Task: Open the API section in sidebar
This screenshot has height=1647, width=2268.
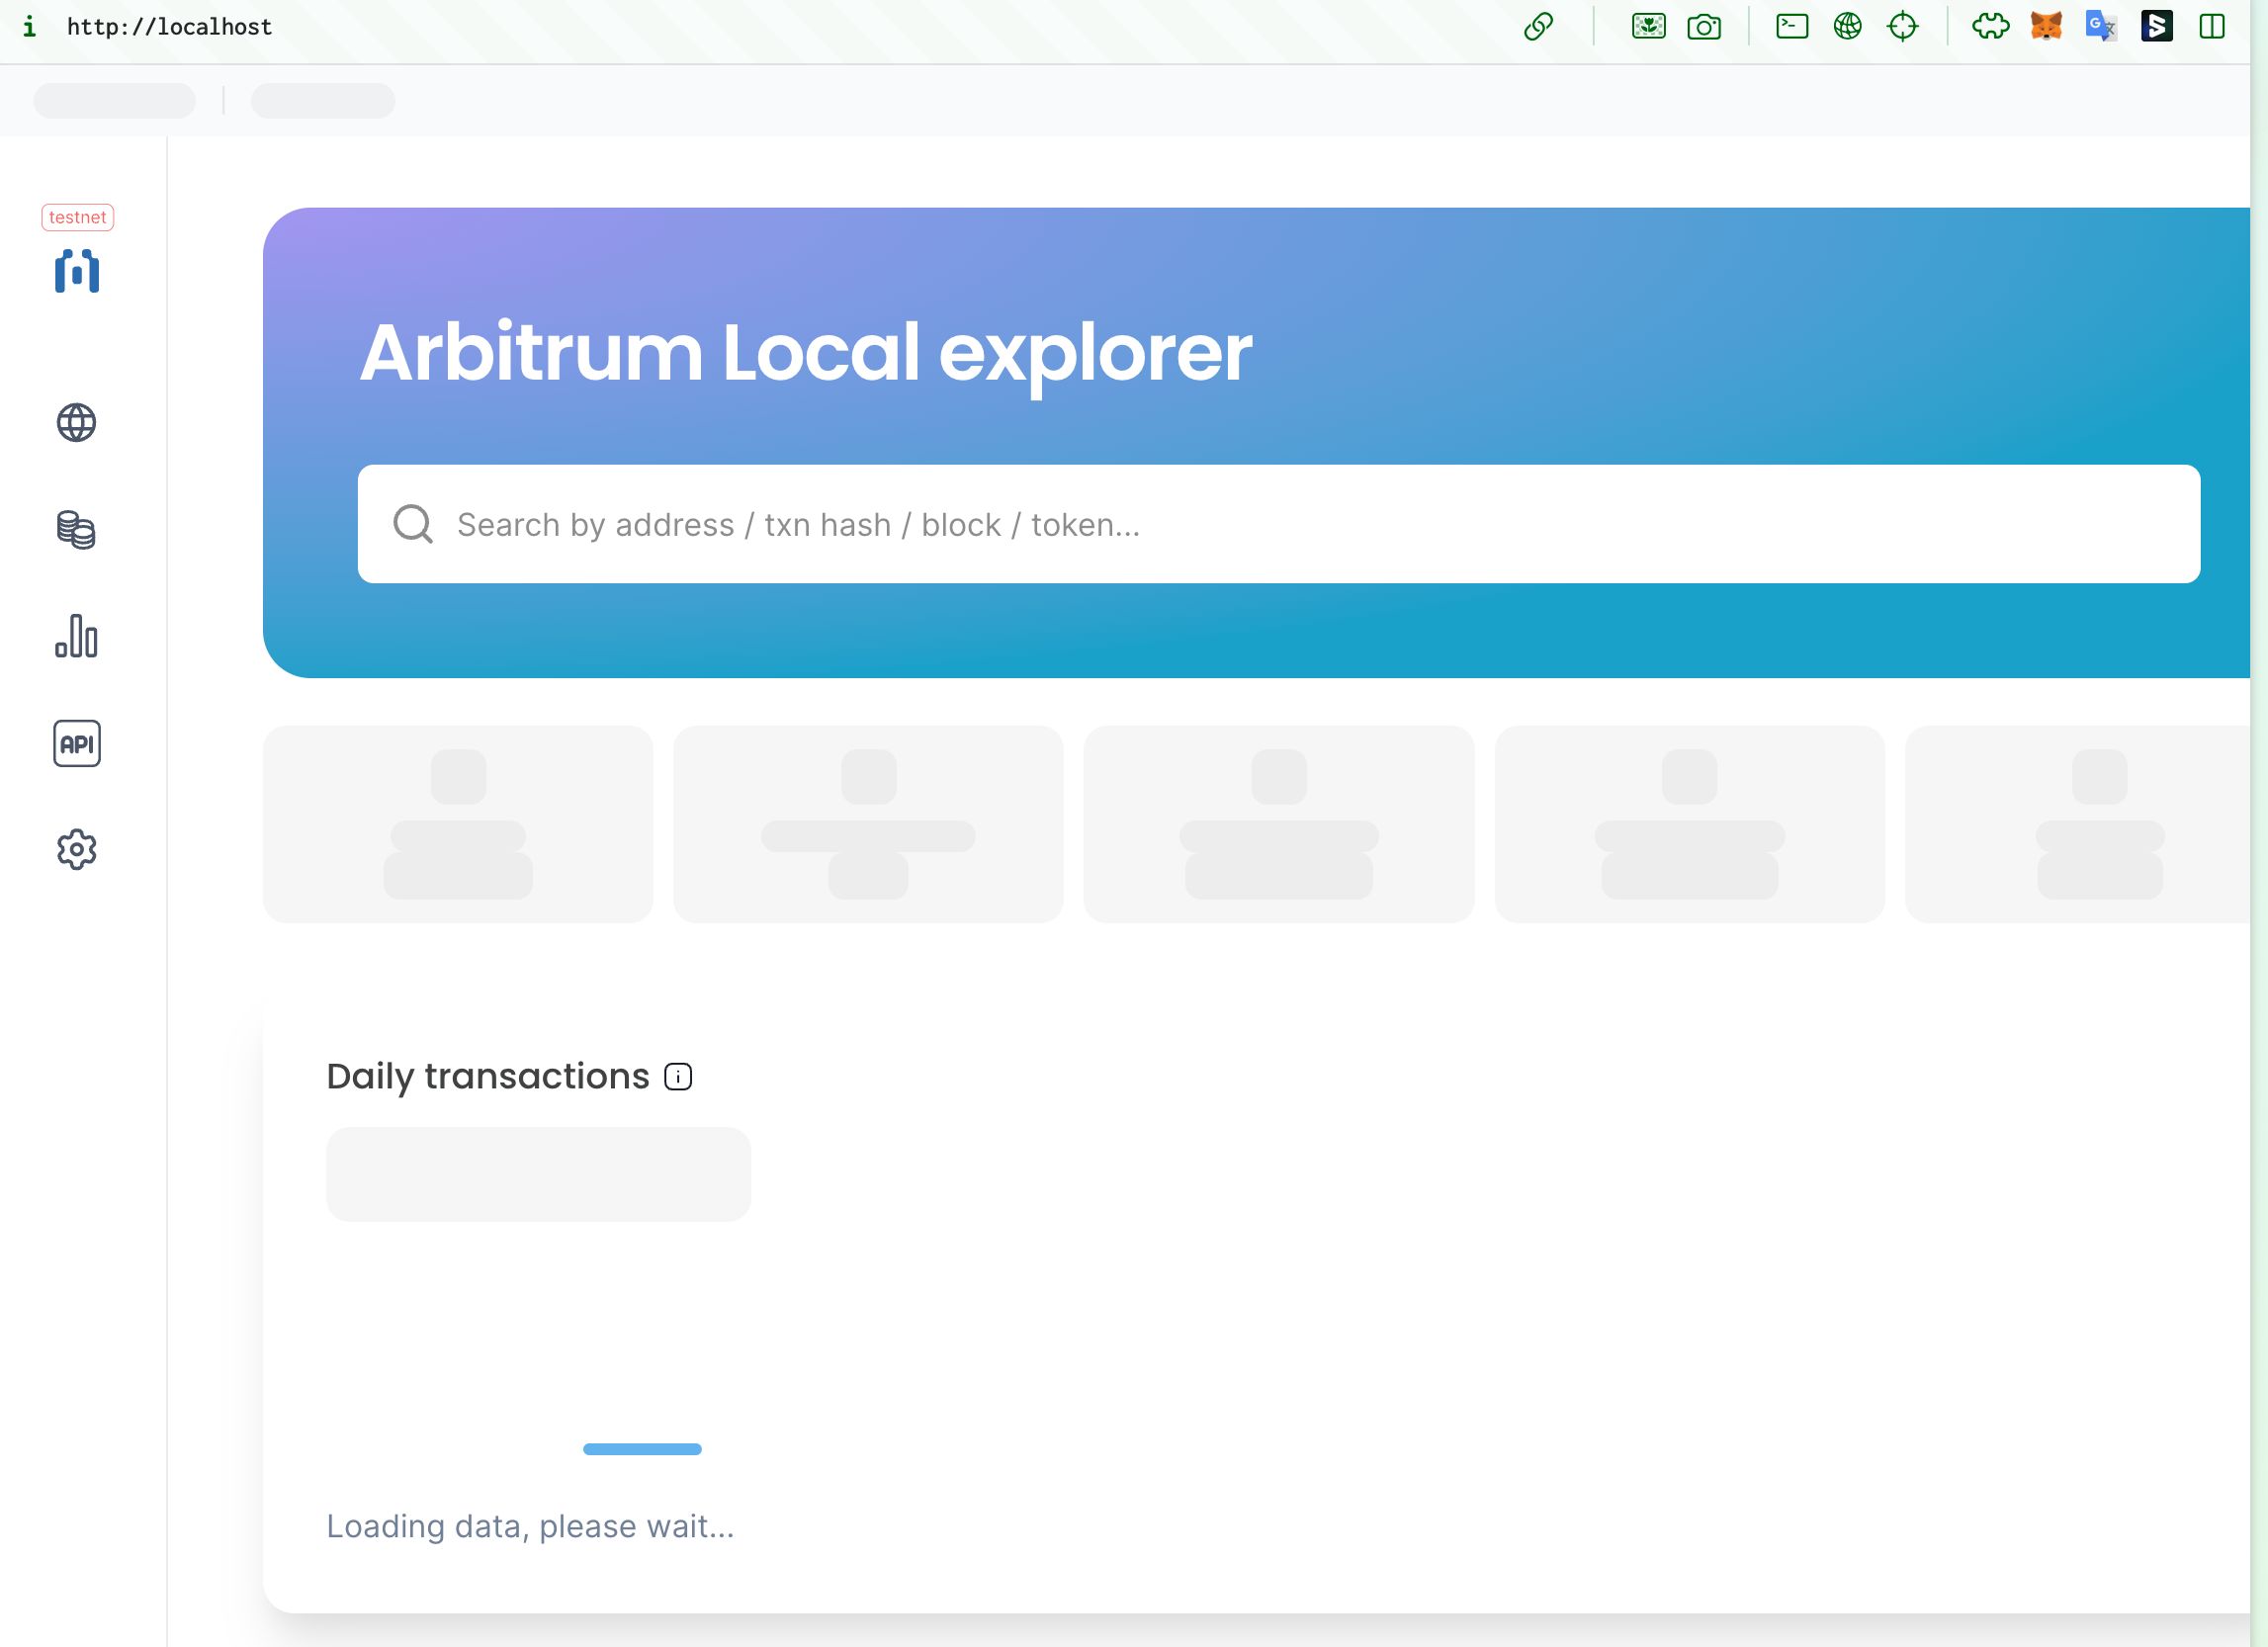Action: click(x=77, y=743)
